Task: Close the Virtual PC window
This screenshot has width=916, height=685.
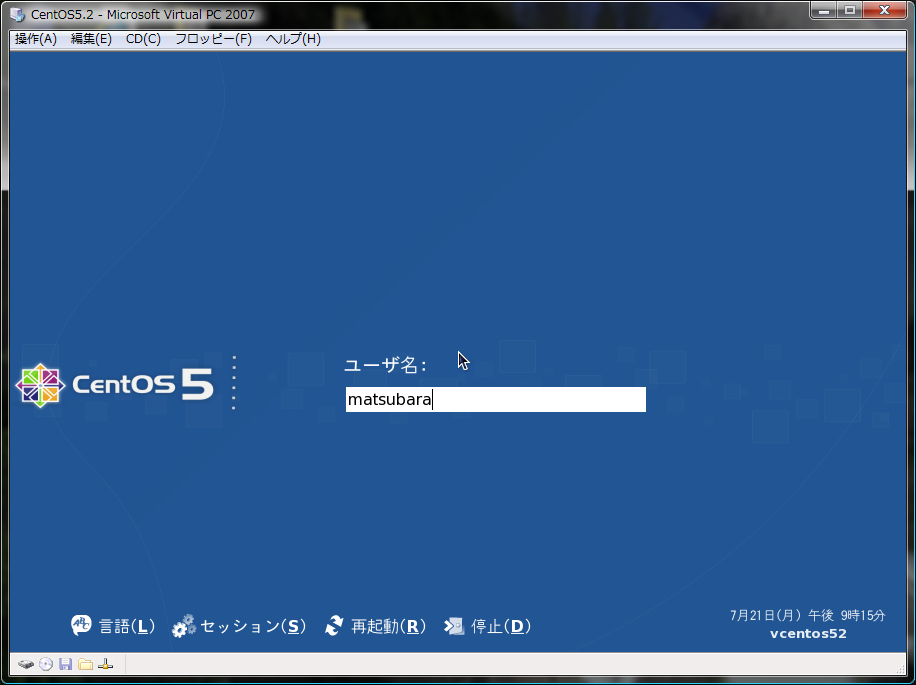Action: (884, 11)
